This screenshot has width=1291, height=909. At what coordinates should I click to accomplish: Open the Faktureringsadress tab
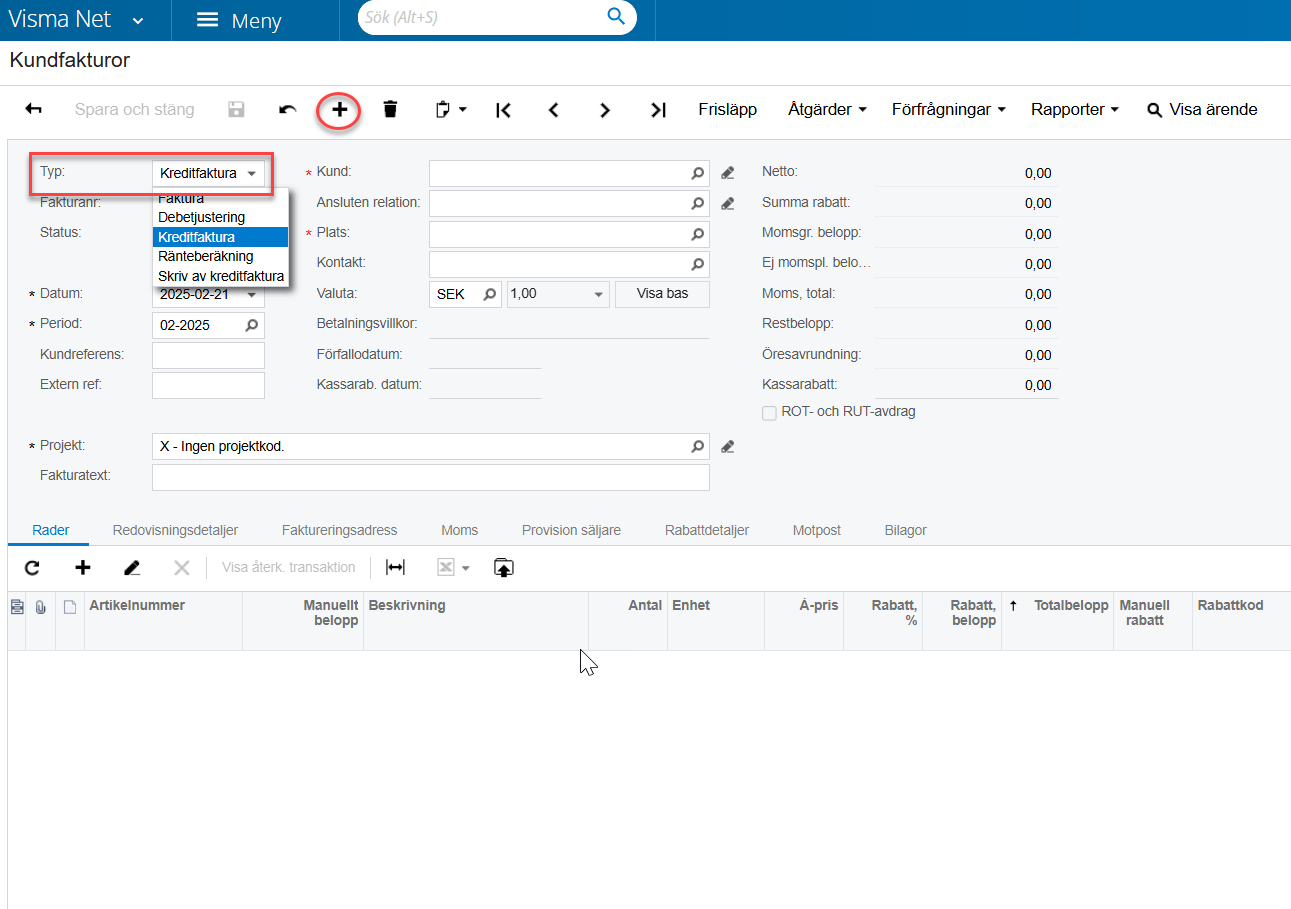pos(339,530)
